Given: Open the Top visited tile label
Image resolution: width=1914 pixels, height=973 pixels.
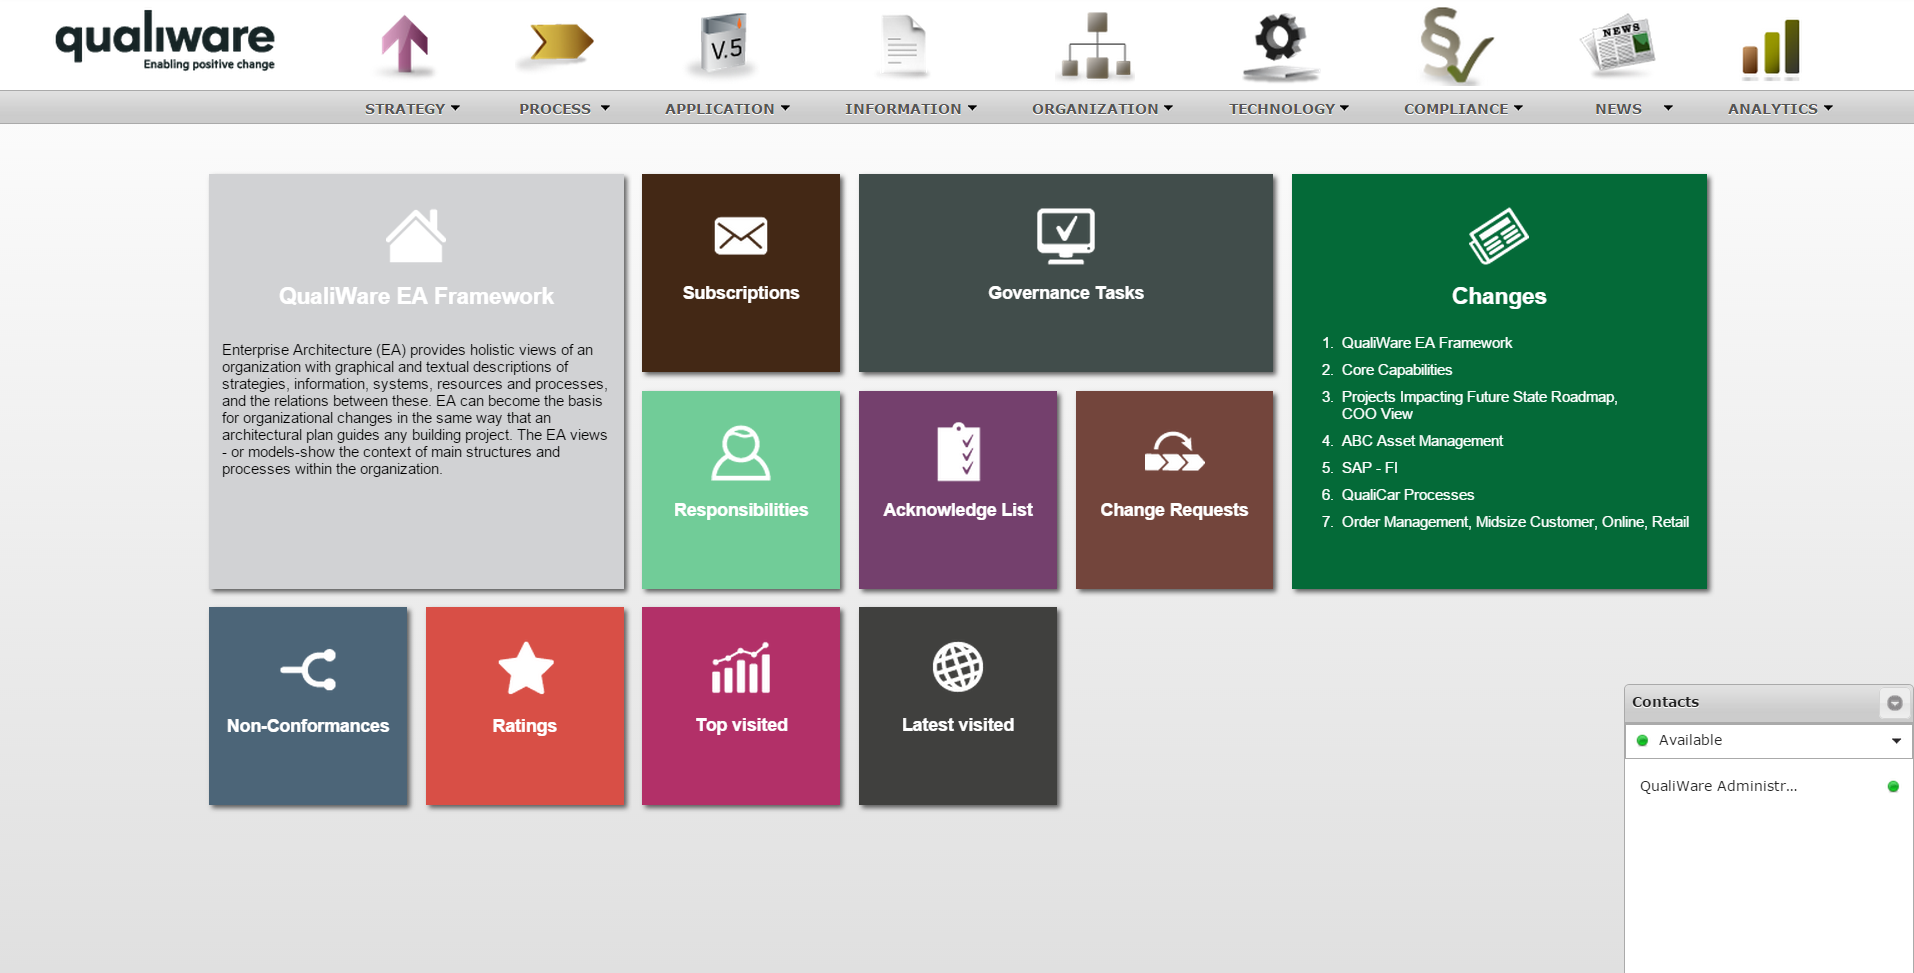Looking at the screenshot, I should [x=741, y=725].
